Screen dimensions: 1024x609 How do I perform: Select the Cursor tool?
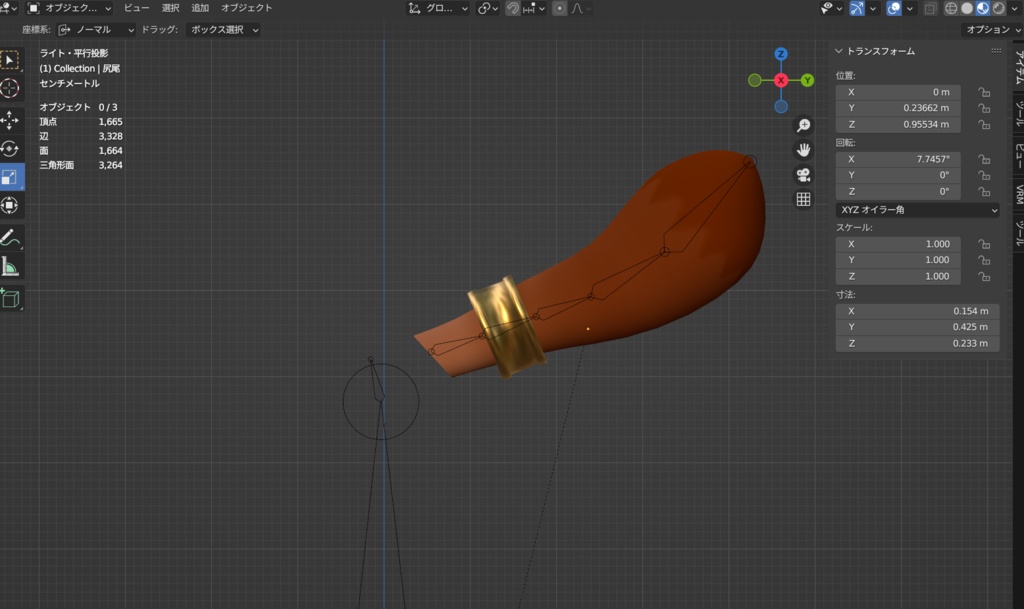pos(10,88)
